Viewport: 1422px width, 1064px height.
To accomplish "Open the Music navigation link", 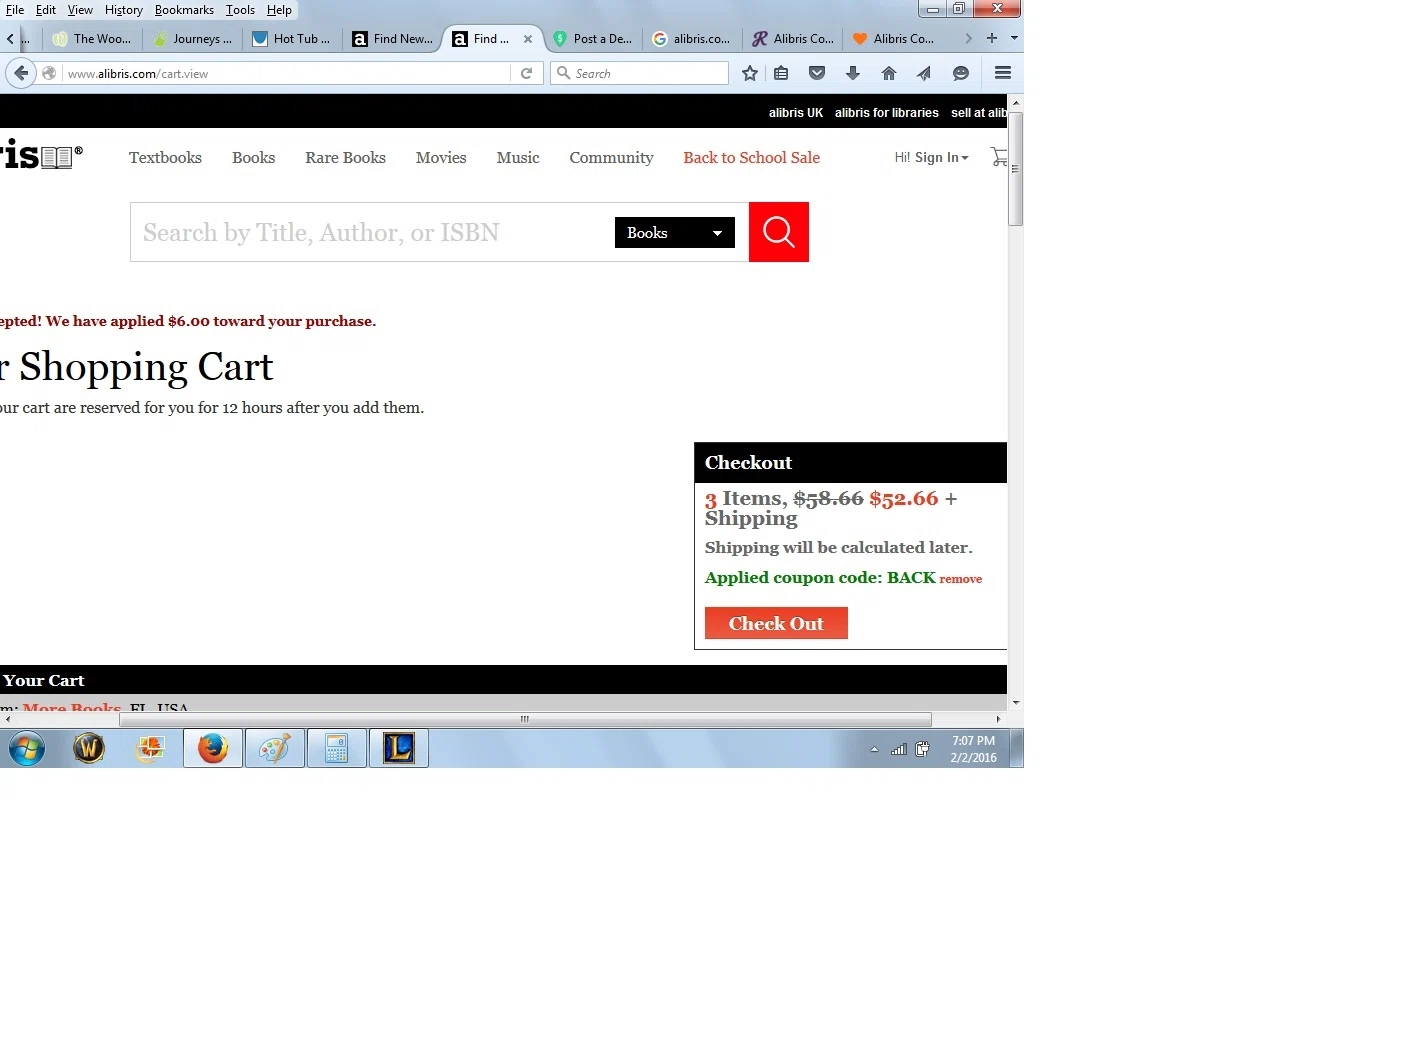I will [518, 157].
